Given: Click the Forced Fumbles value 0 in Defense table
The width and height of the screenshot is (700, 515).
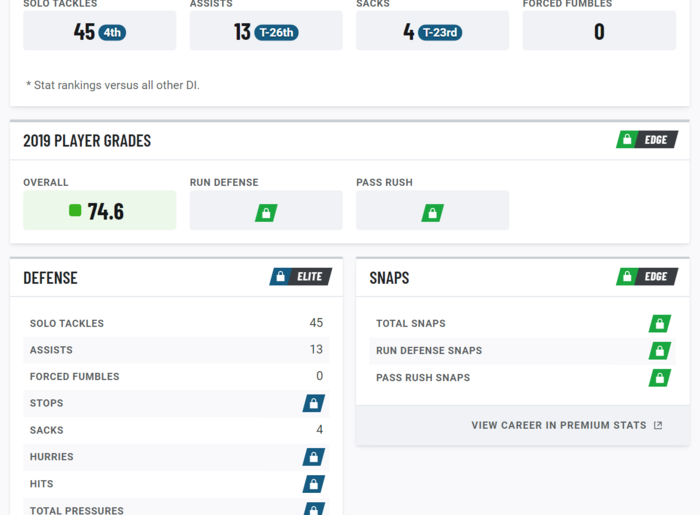Looking at the screenshot, I should tap(320, 376).
